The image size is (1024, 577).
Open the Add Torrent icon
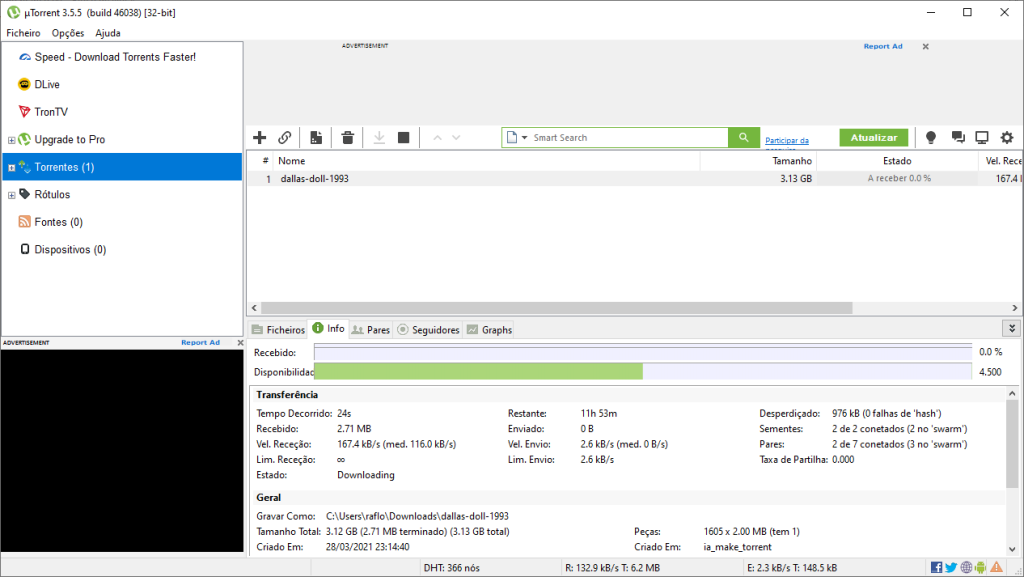[x=260, y=137]
